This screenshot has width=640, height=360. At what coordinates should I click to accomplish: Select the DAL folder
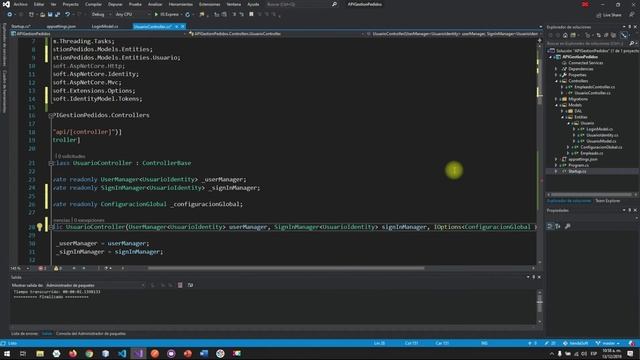pyautogui.click(x=578, y=111)
